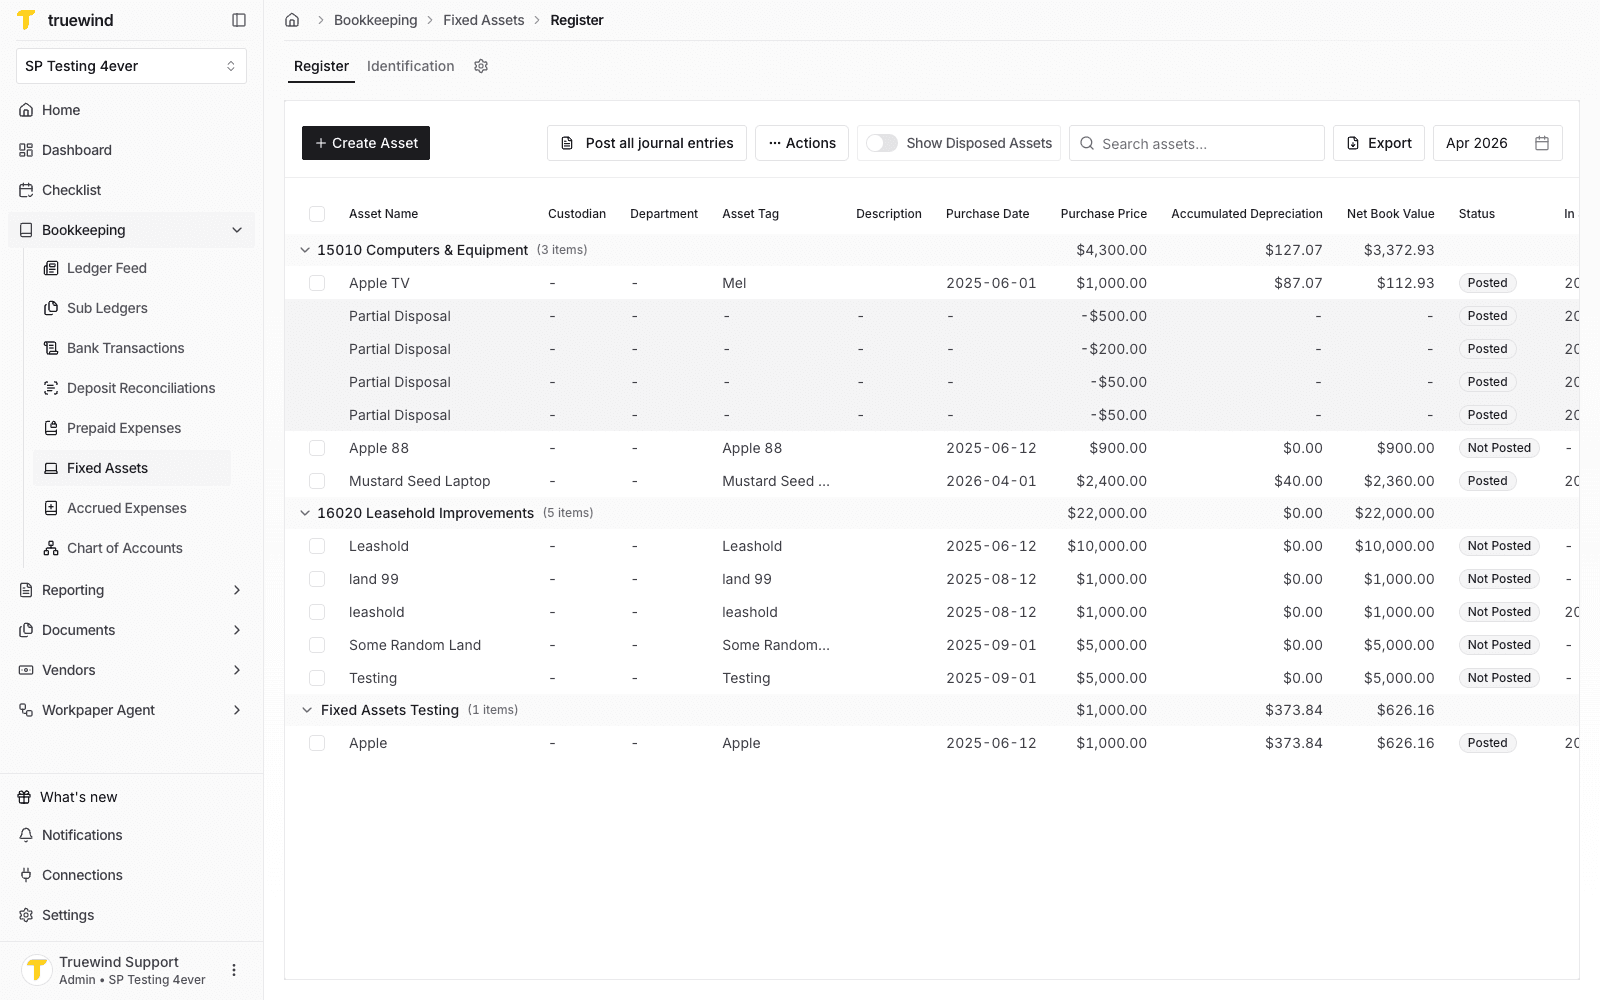1600x1000 pixels.
Task: Click the truewind logo icon
Action: click(26, 20)
